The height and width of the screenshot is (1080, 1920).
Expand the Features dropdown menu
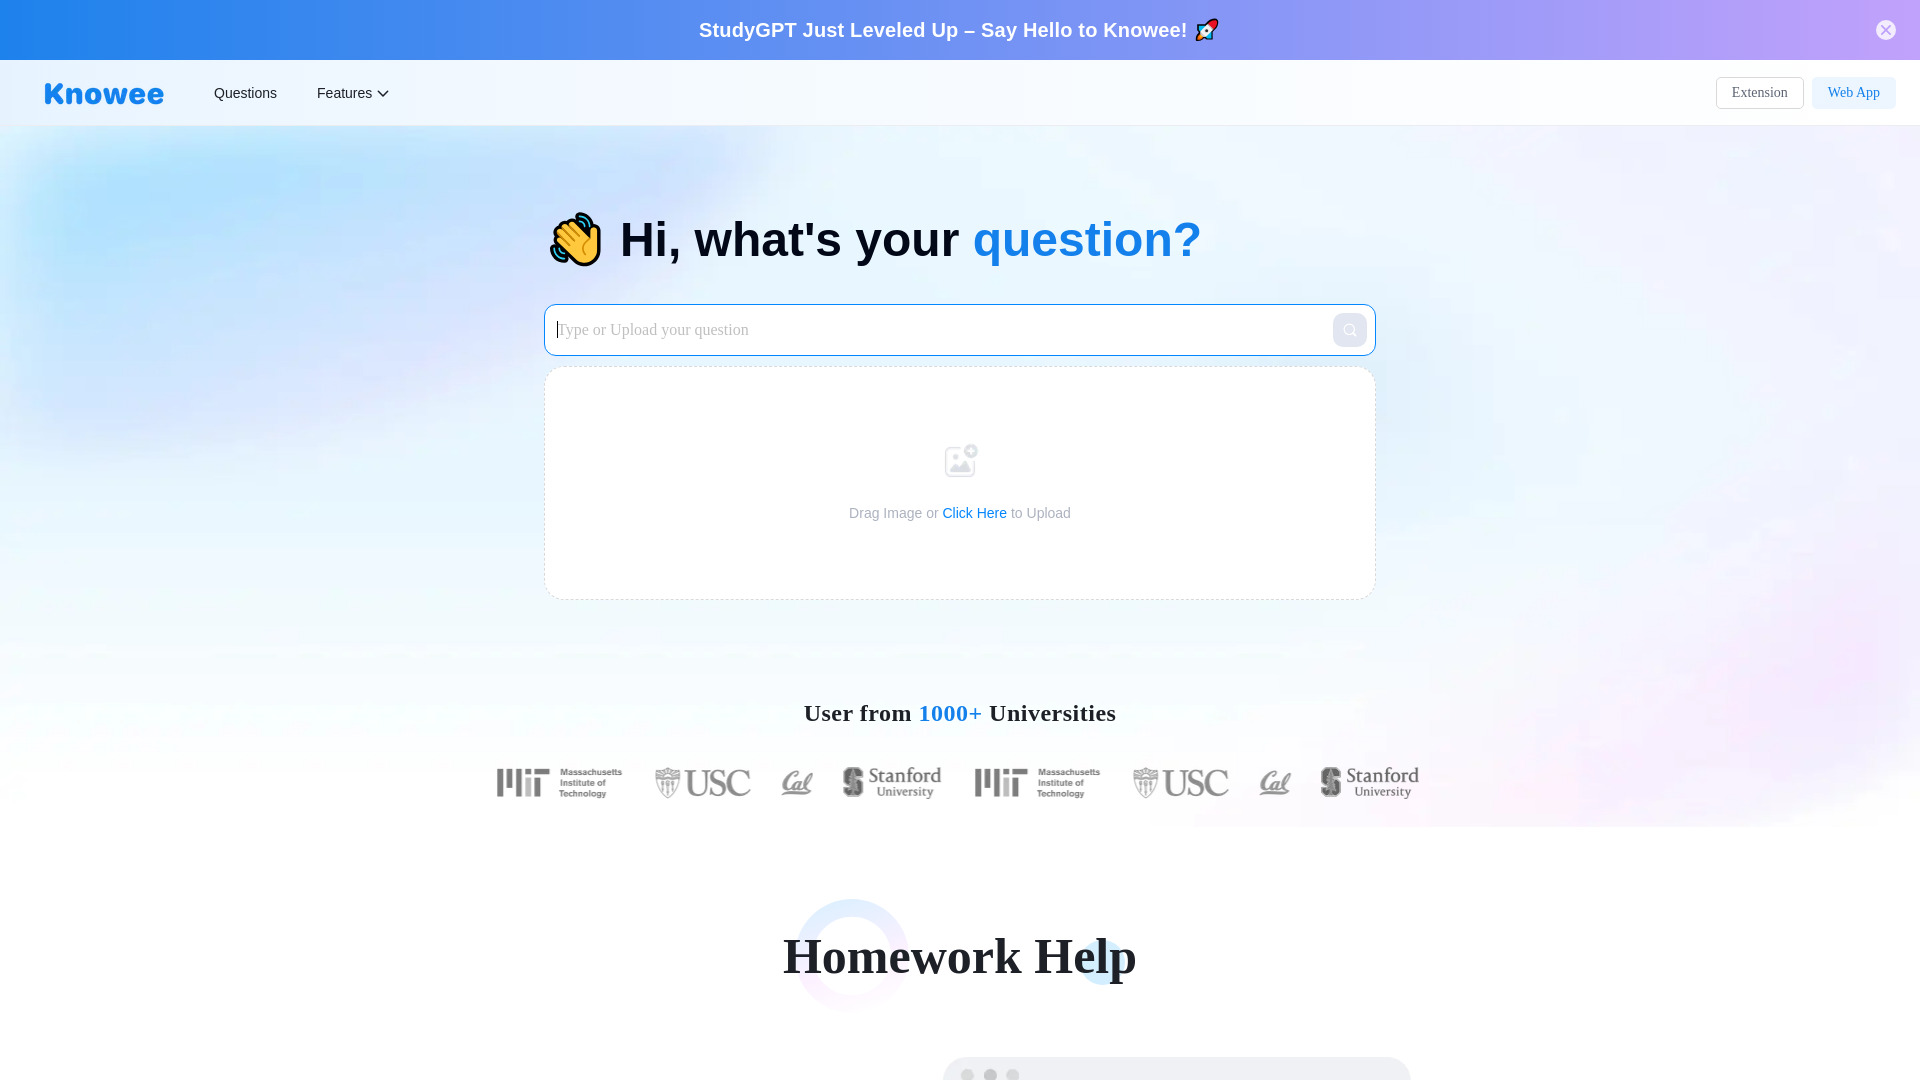pyautogui.click(x=352, y=92)
